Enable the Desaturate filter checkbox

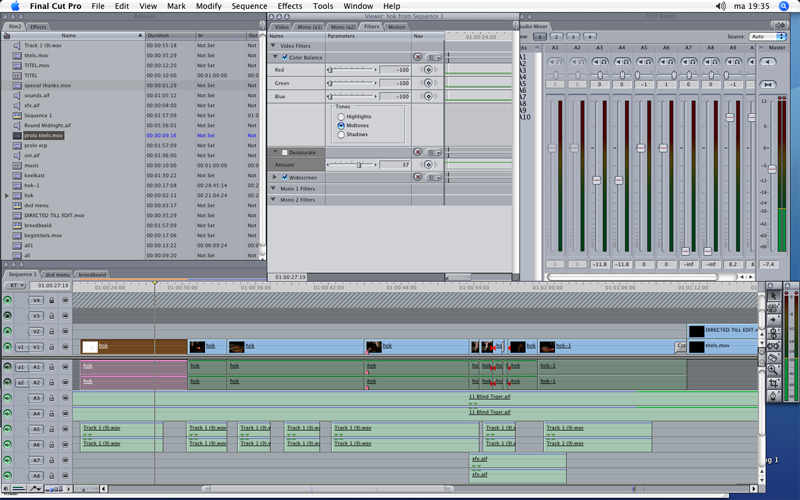pos(285,153)
